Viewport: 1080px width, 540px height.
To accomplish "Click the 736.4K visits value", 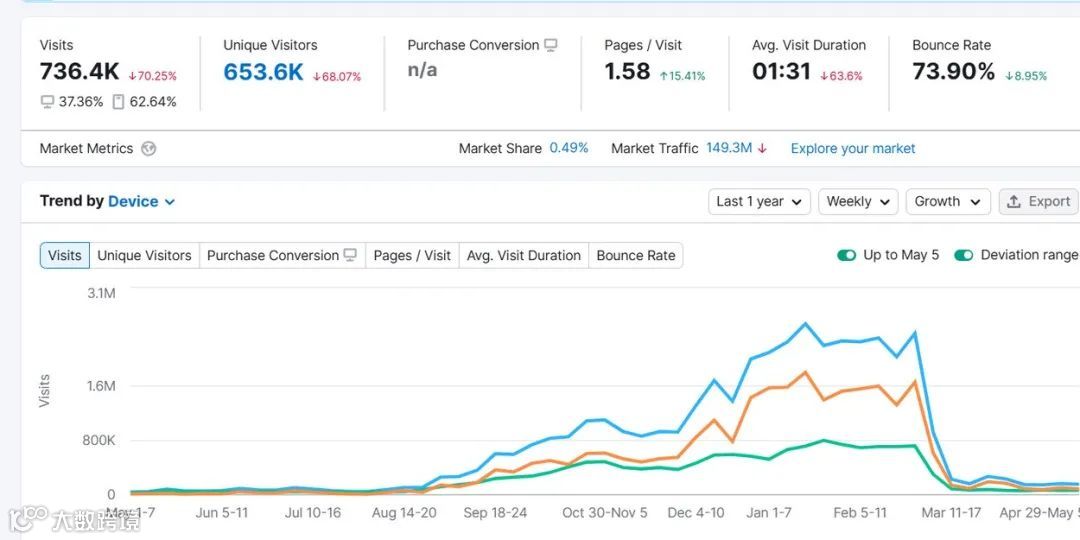I will point(79,72).
